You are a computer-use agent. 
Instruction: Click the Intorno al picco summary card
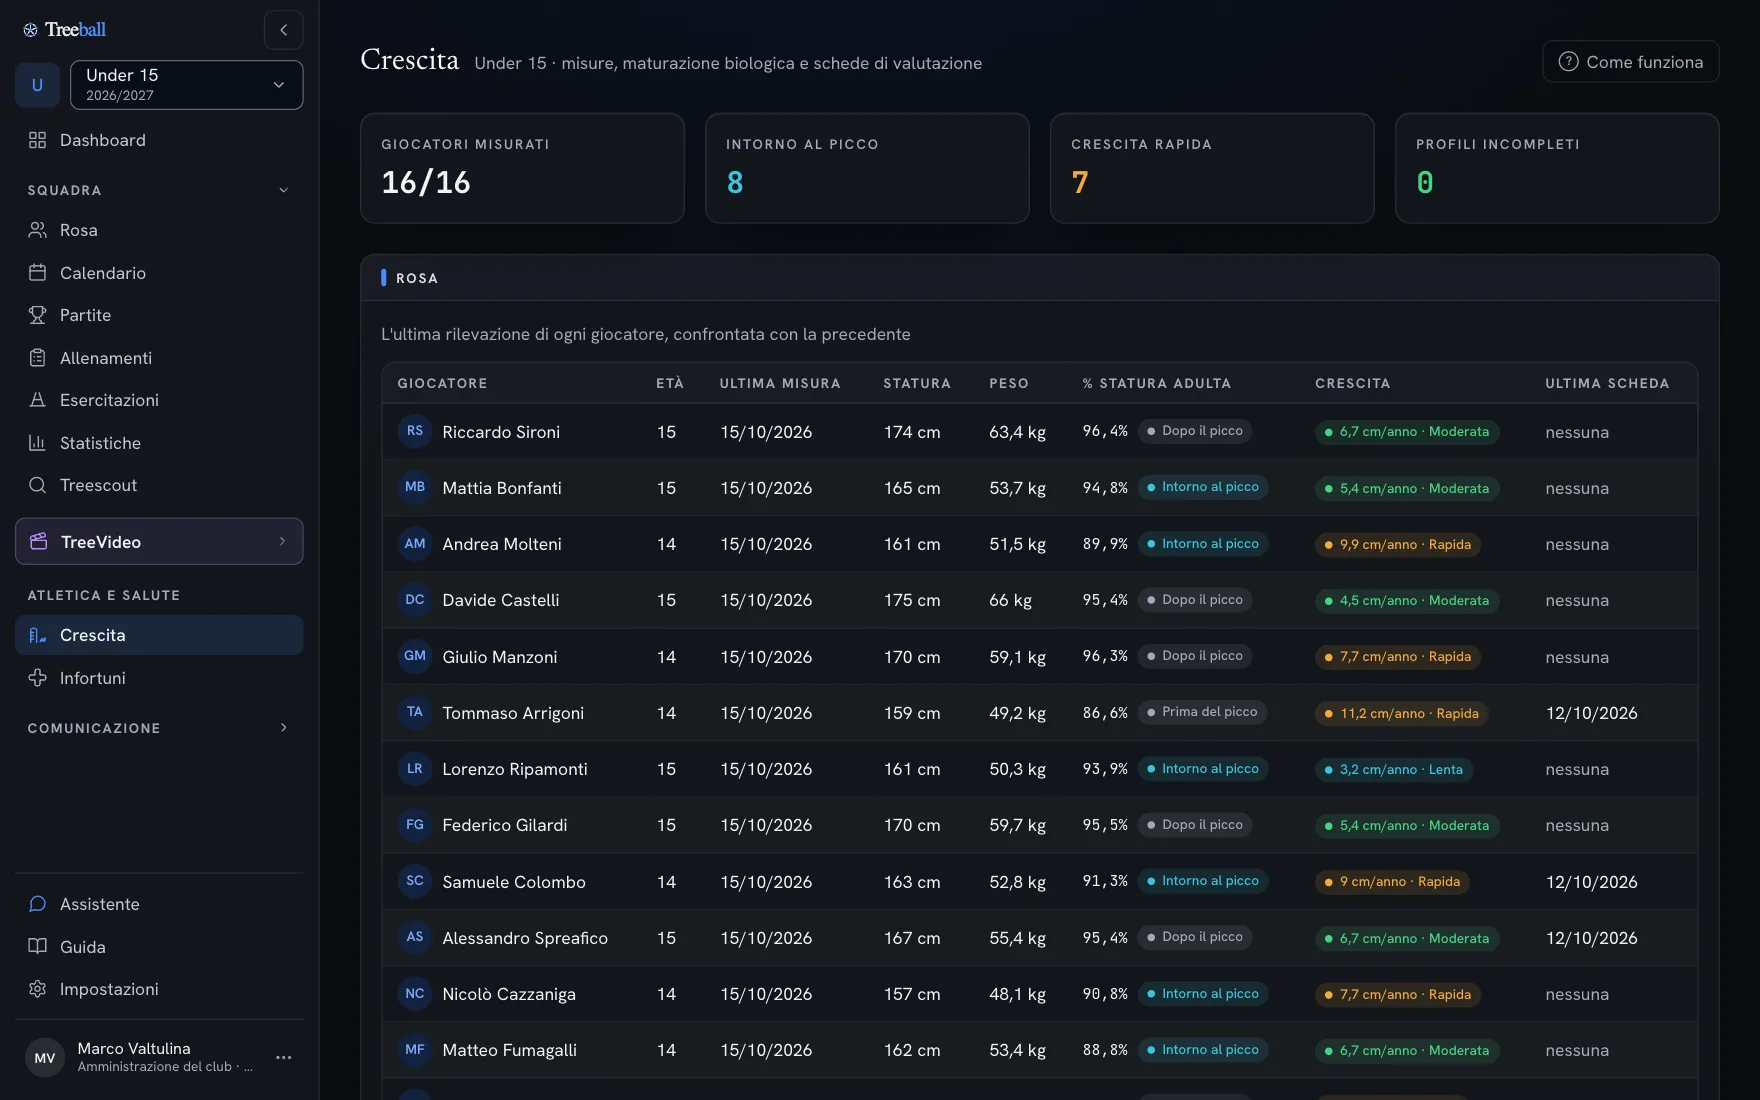(x=867, y=168)
